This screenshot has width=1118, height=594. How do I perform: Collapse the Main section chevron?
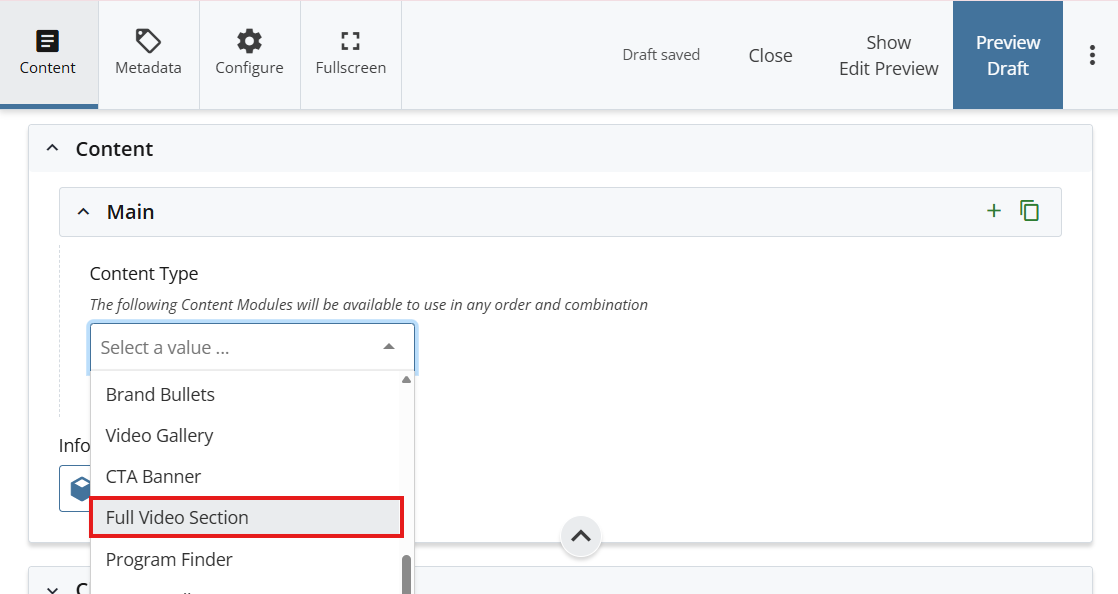click(84, 212)
